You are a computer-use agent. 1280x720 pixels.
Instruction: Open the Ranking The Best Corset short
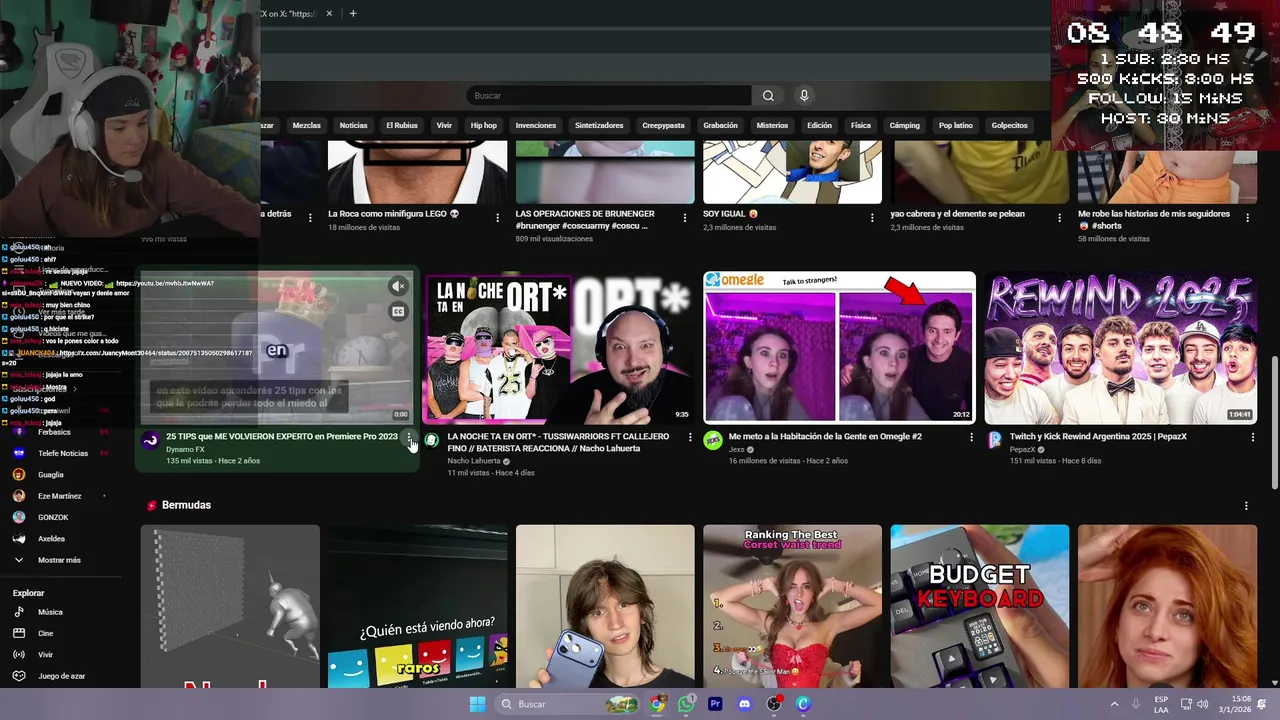click(x=792, y=606)
